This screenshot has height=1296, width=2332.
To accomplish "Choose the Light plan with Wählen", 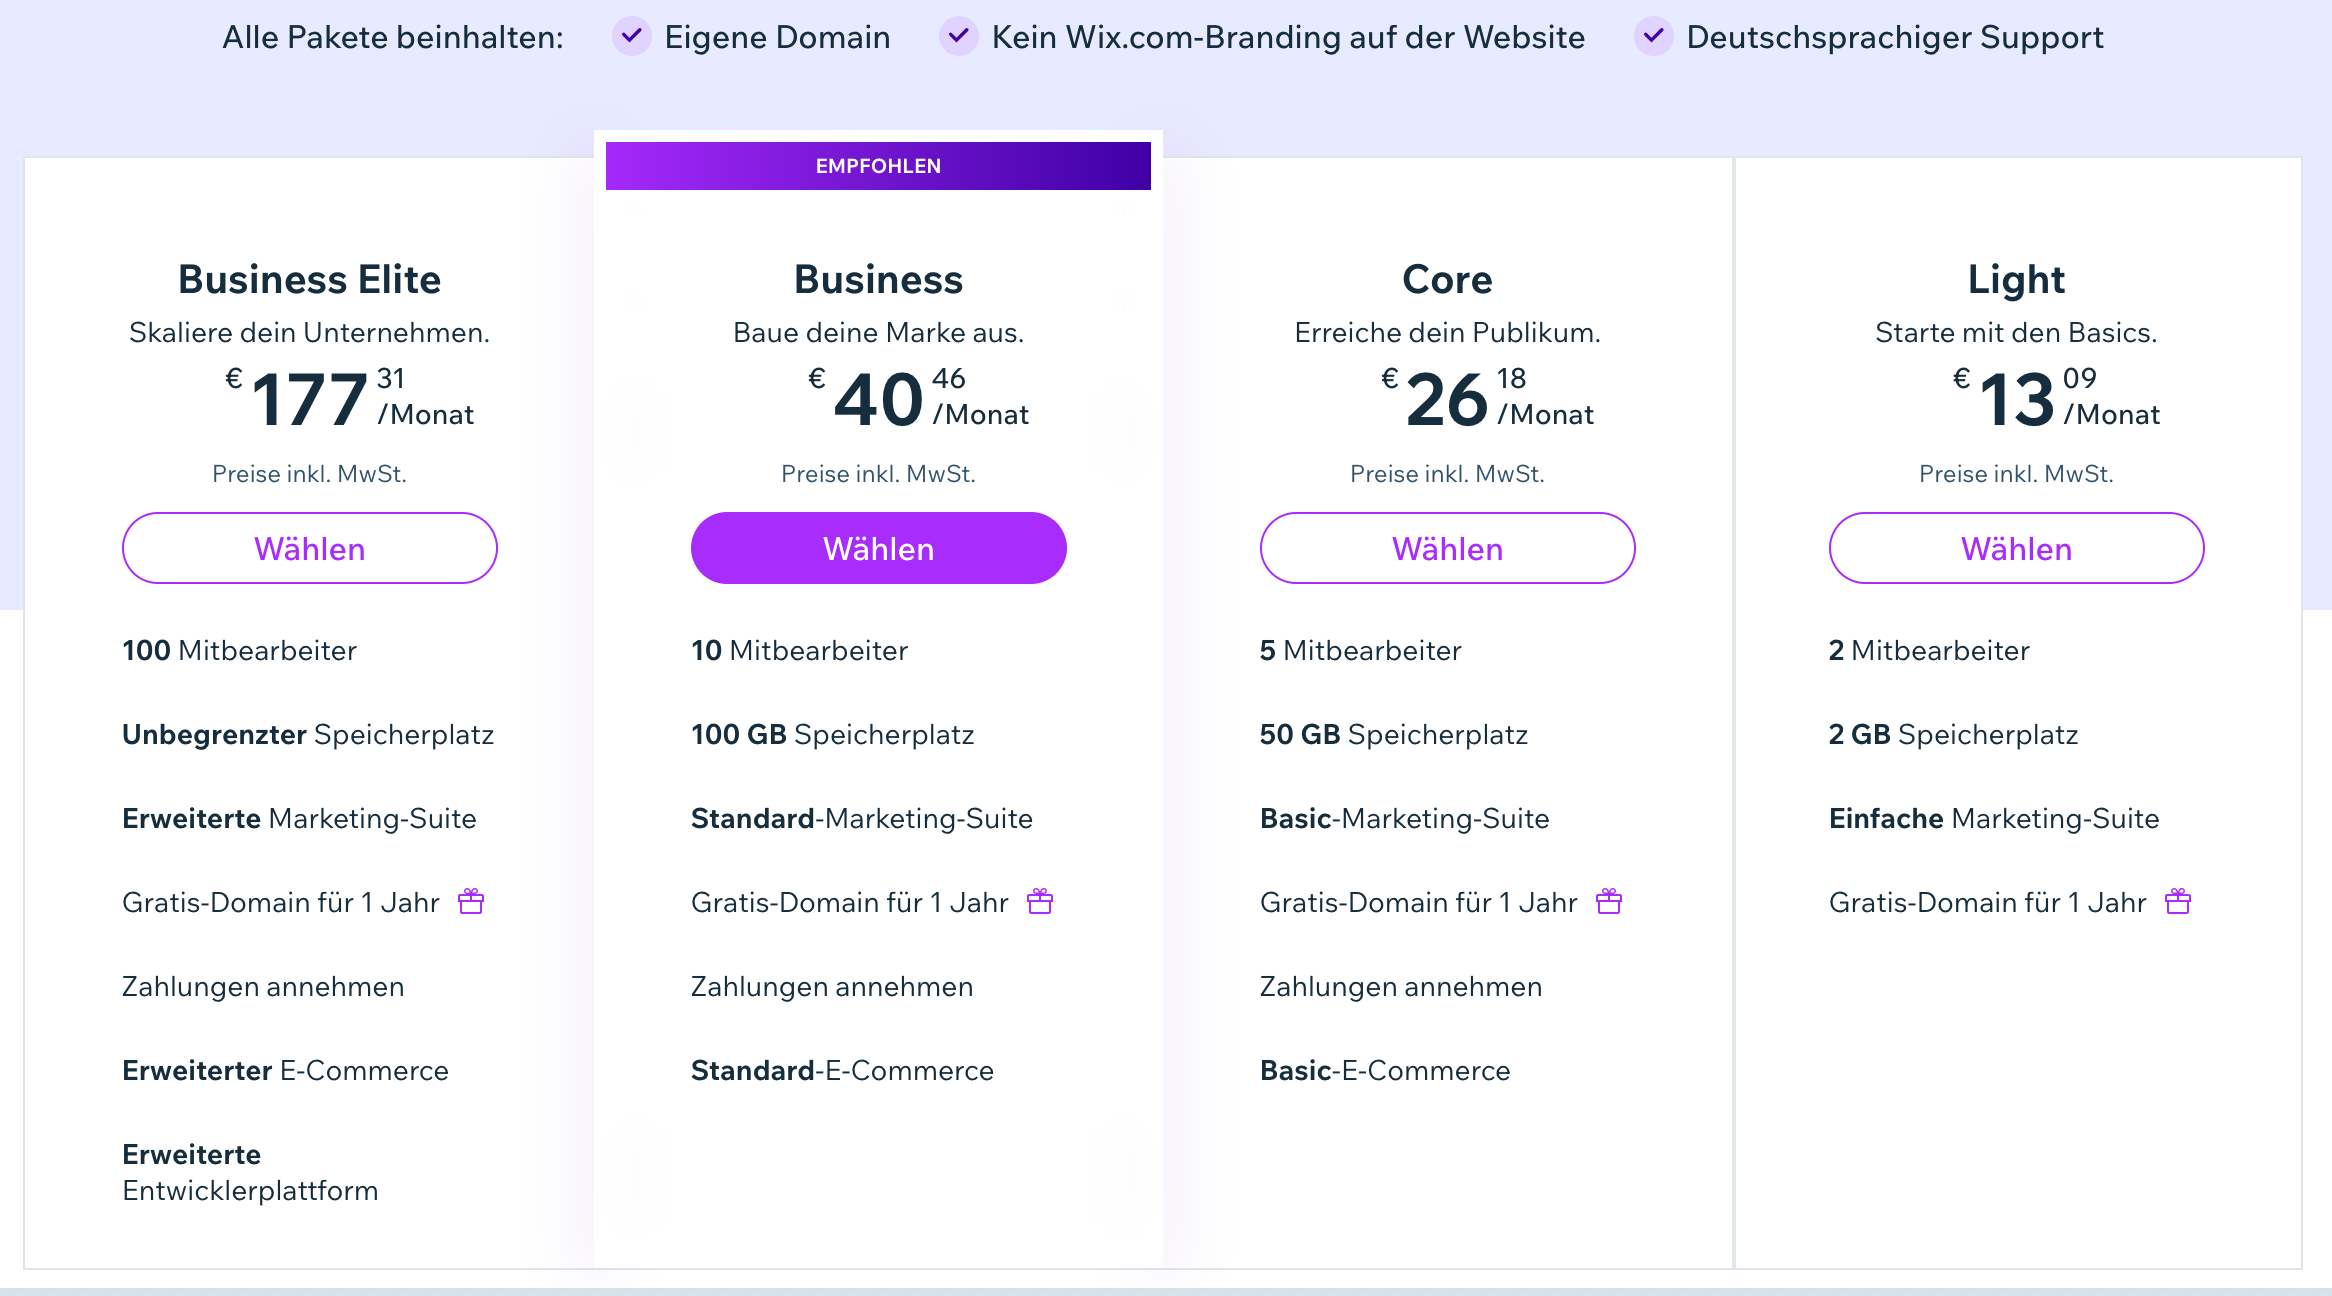I will tap(2017, 548).
